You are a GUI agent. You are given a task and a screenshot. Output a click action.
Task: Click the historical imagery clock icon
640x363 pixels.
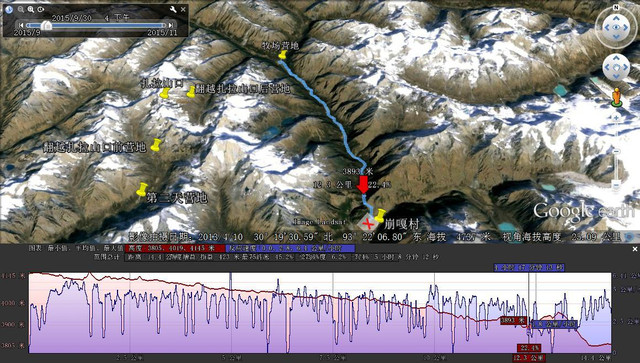(9, 9)
